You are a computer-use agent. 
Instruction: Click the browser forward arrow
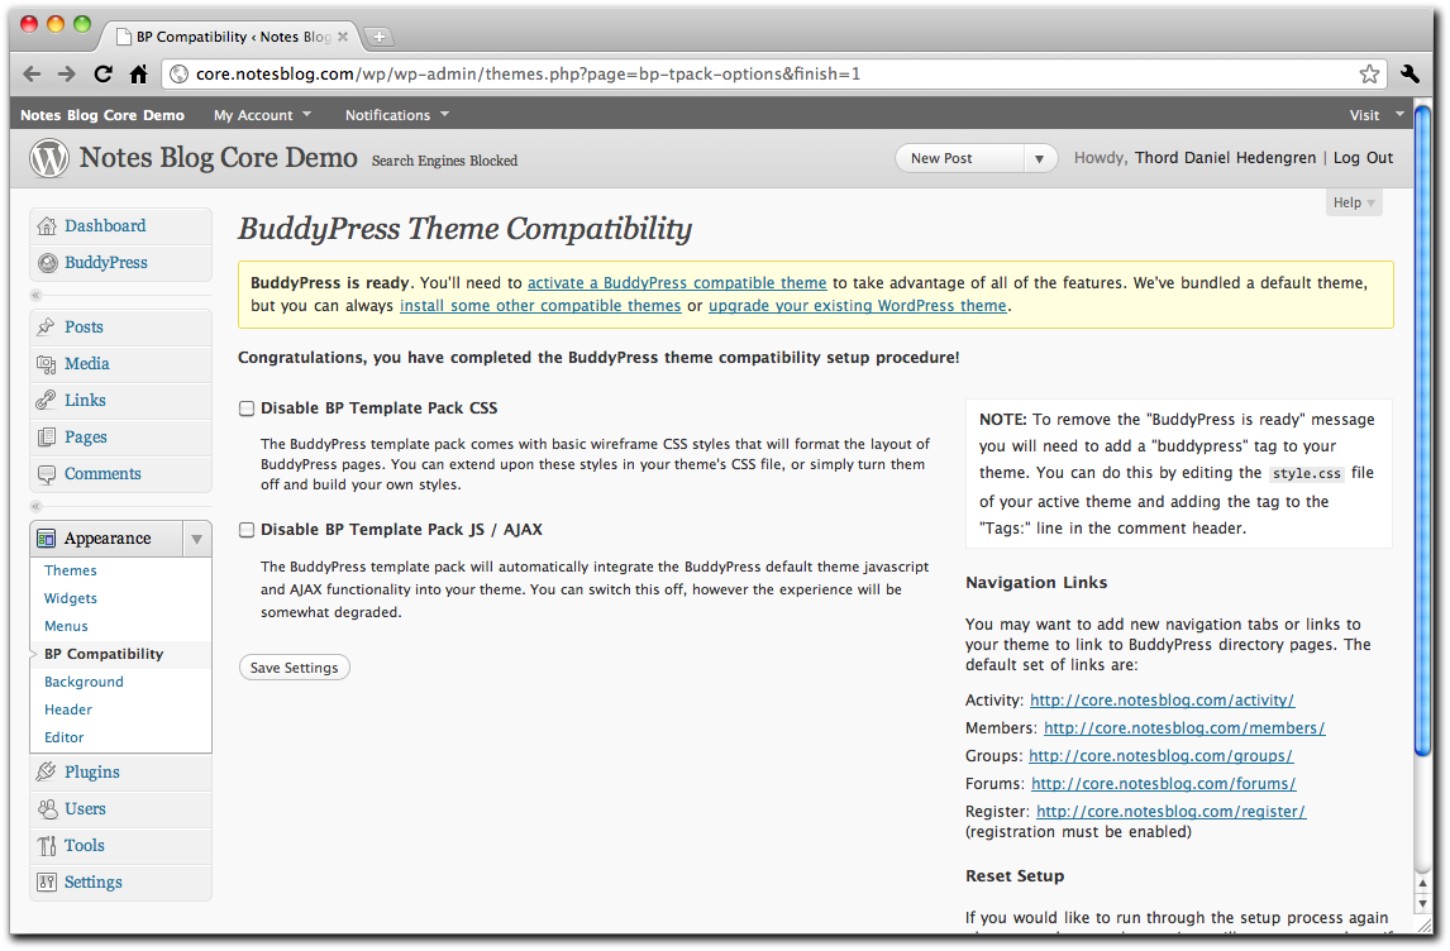(67, 74)
